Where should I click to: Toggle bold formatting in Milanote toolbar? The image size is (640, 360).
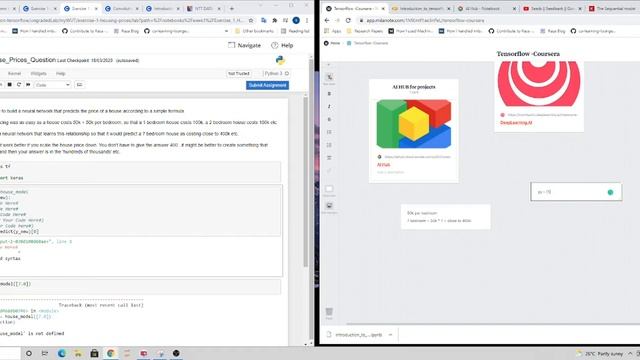coord(329,94)
